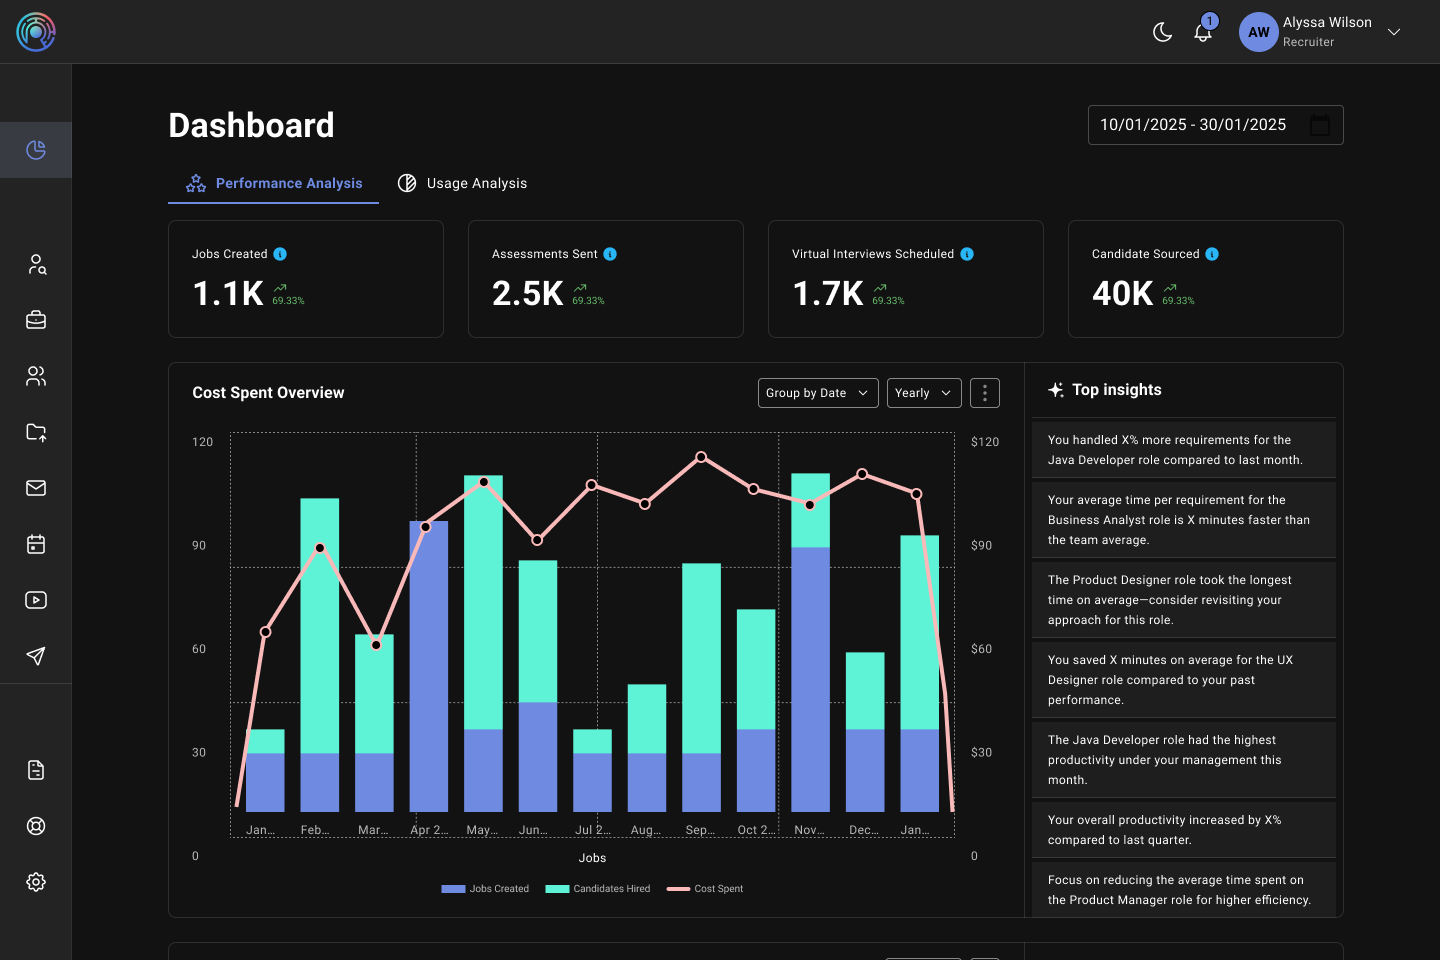Select the Performance Analysis tab

tap(274, 183)
